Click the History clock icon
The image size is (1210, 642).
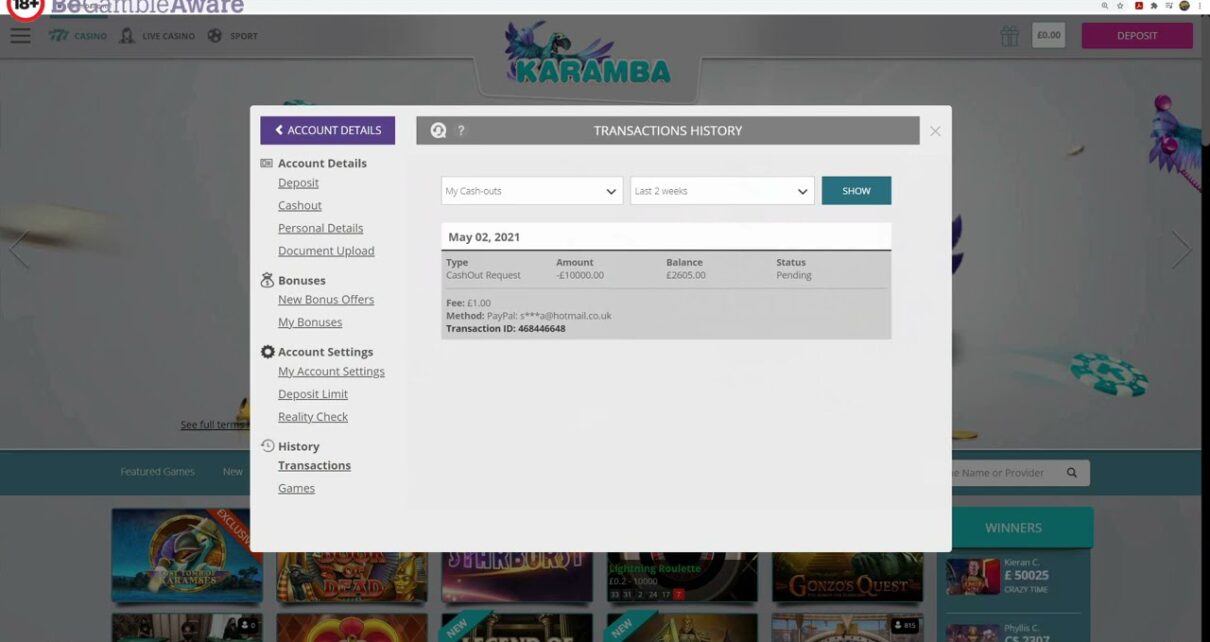pyautogui.click(x=267, y=446)
